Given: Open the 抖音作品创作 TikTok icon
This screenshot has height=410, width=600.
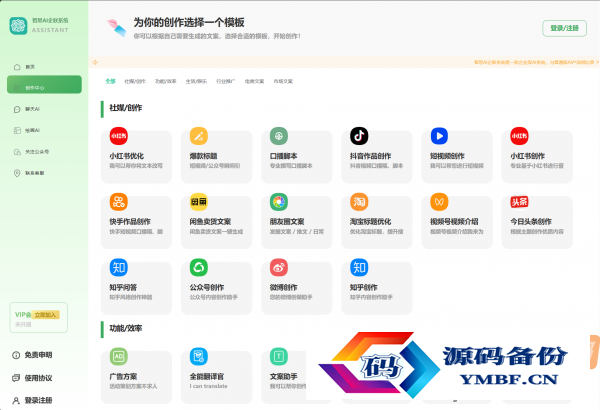Looking at the screenshot, I should click(359, 136).
